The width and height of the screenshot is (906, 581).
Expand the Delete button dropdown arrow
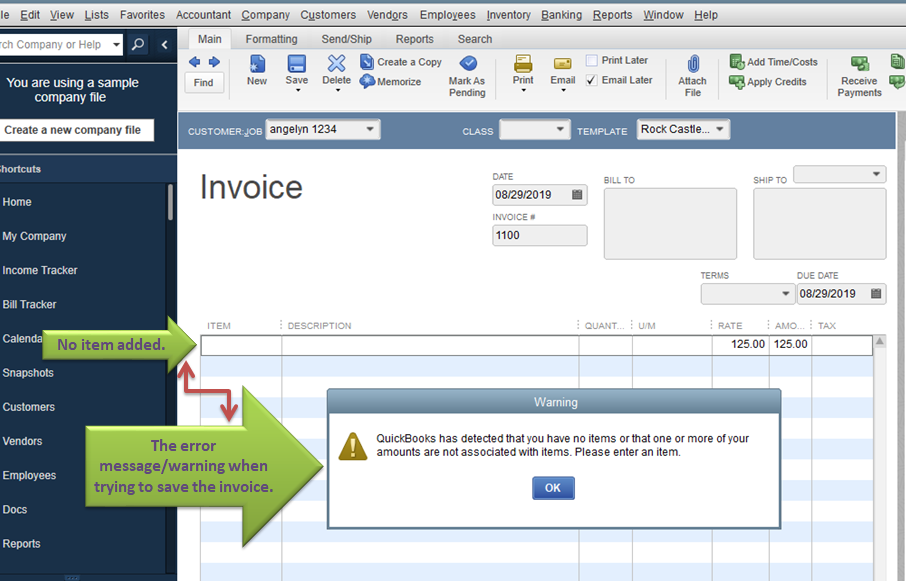point(337,91)
